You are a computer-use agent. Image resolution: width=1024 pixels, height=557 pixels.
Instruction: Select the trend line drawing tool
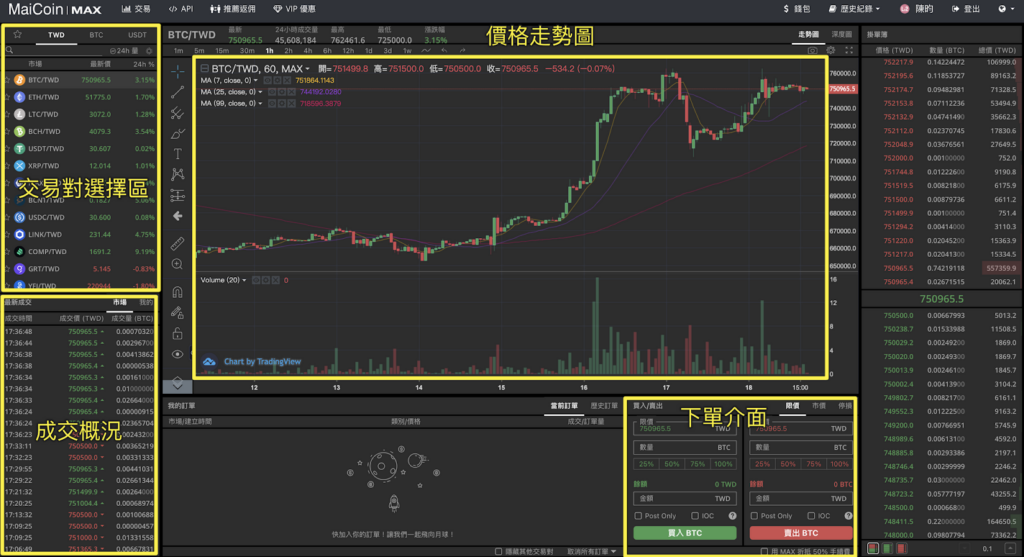pos(177,92)
